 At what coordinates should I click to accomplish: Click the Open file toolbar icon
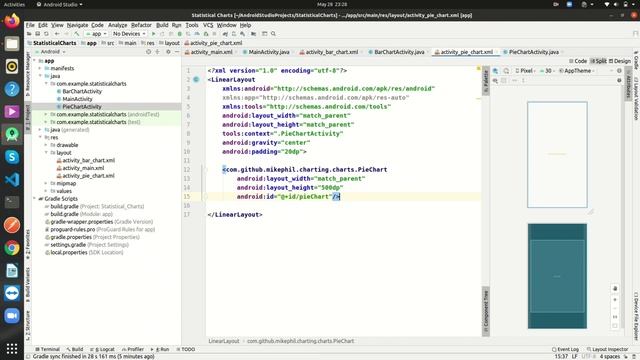click(29, 34)
